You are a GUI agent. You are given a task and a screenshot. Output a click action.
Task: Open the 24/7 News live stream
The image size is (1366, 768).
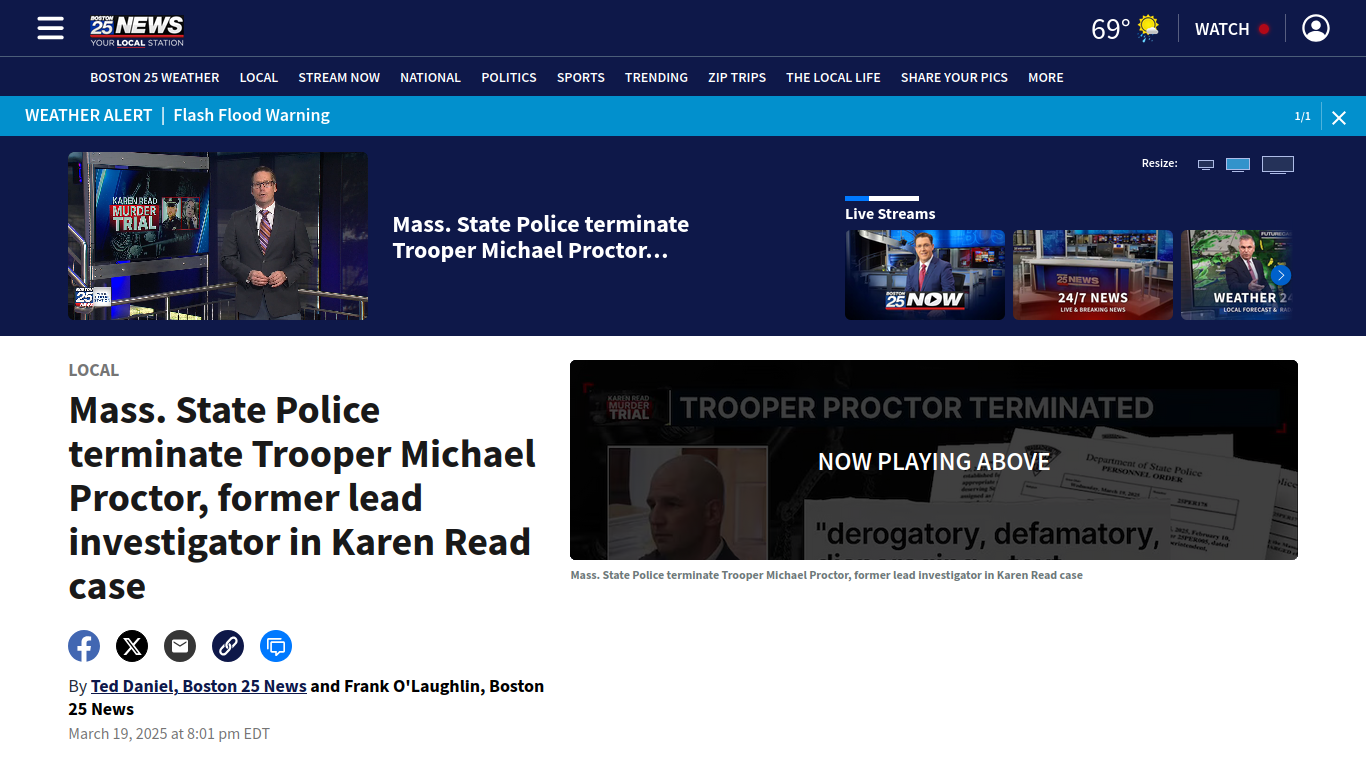pos(1093,275)
